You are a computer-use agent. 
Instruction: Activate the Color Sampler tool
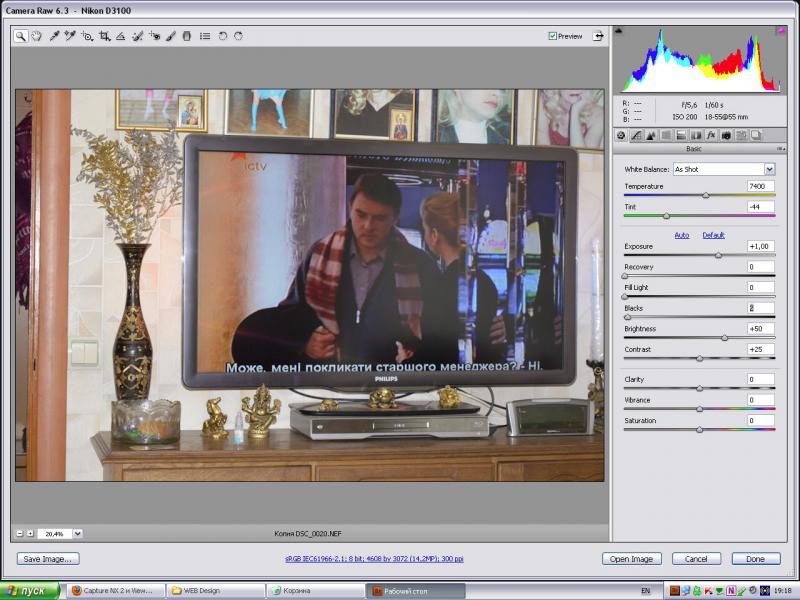(x=70, y=36)
